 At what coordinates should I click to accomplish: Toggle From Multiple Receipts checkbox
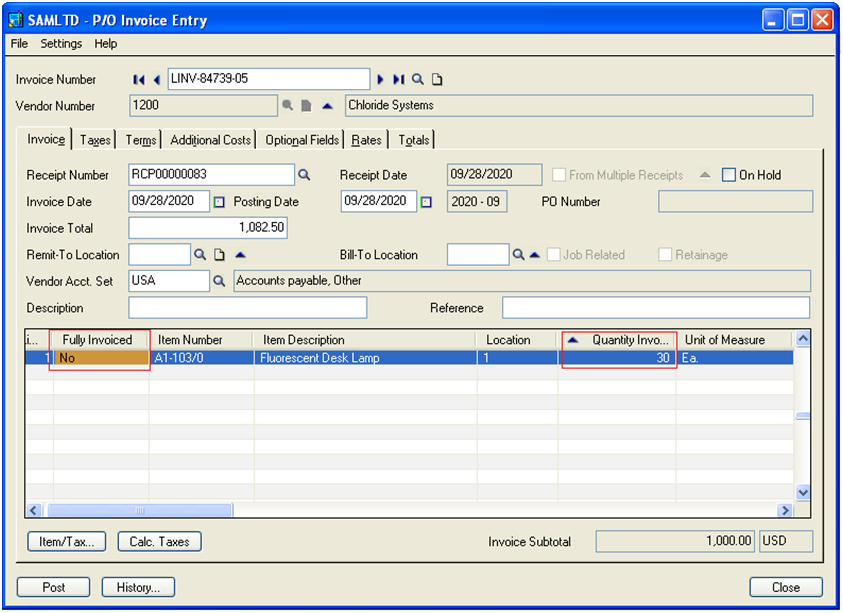(x=559, y=175)
